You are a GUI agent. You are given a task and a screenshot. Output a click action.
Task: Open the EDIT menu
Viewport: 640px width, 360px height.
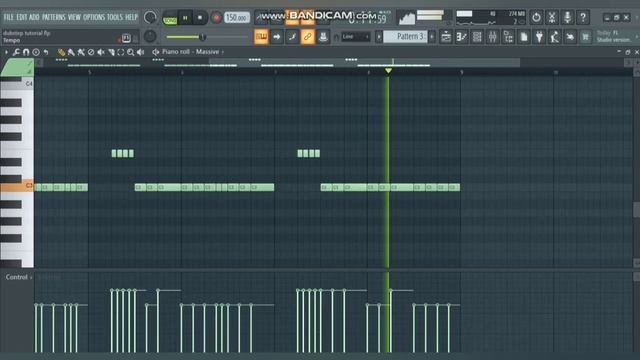(x=22, y=17)
